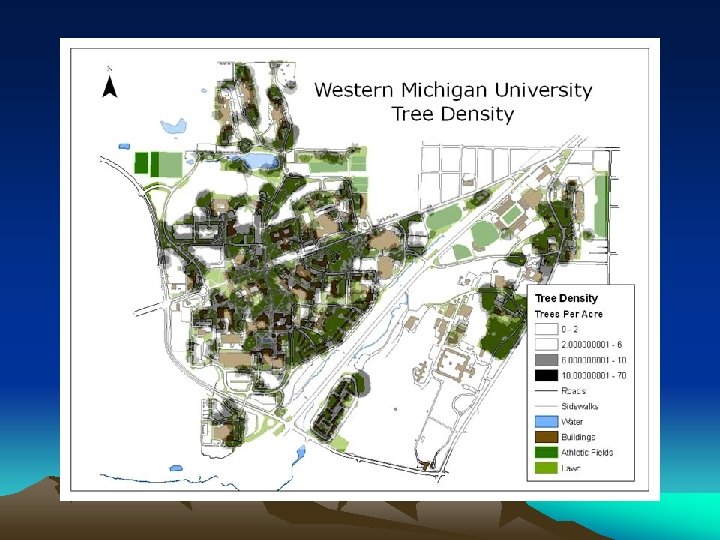Click the black 10.00000001 - 70 legend swatch
The image size is (720, 540).
point(546,375)
